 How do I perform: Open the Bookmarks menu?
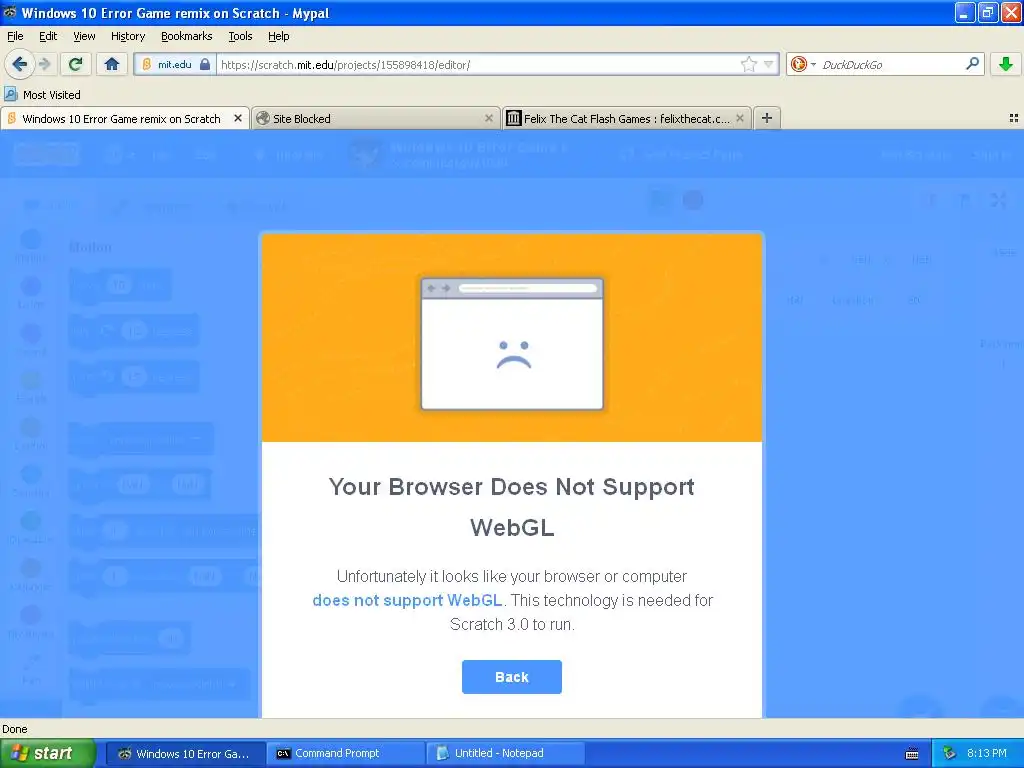(x=186, y=36)
